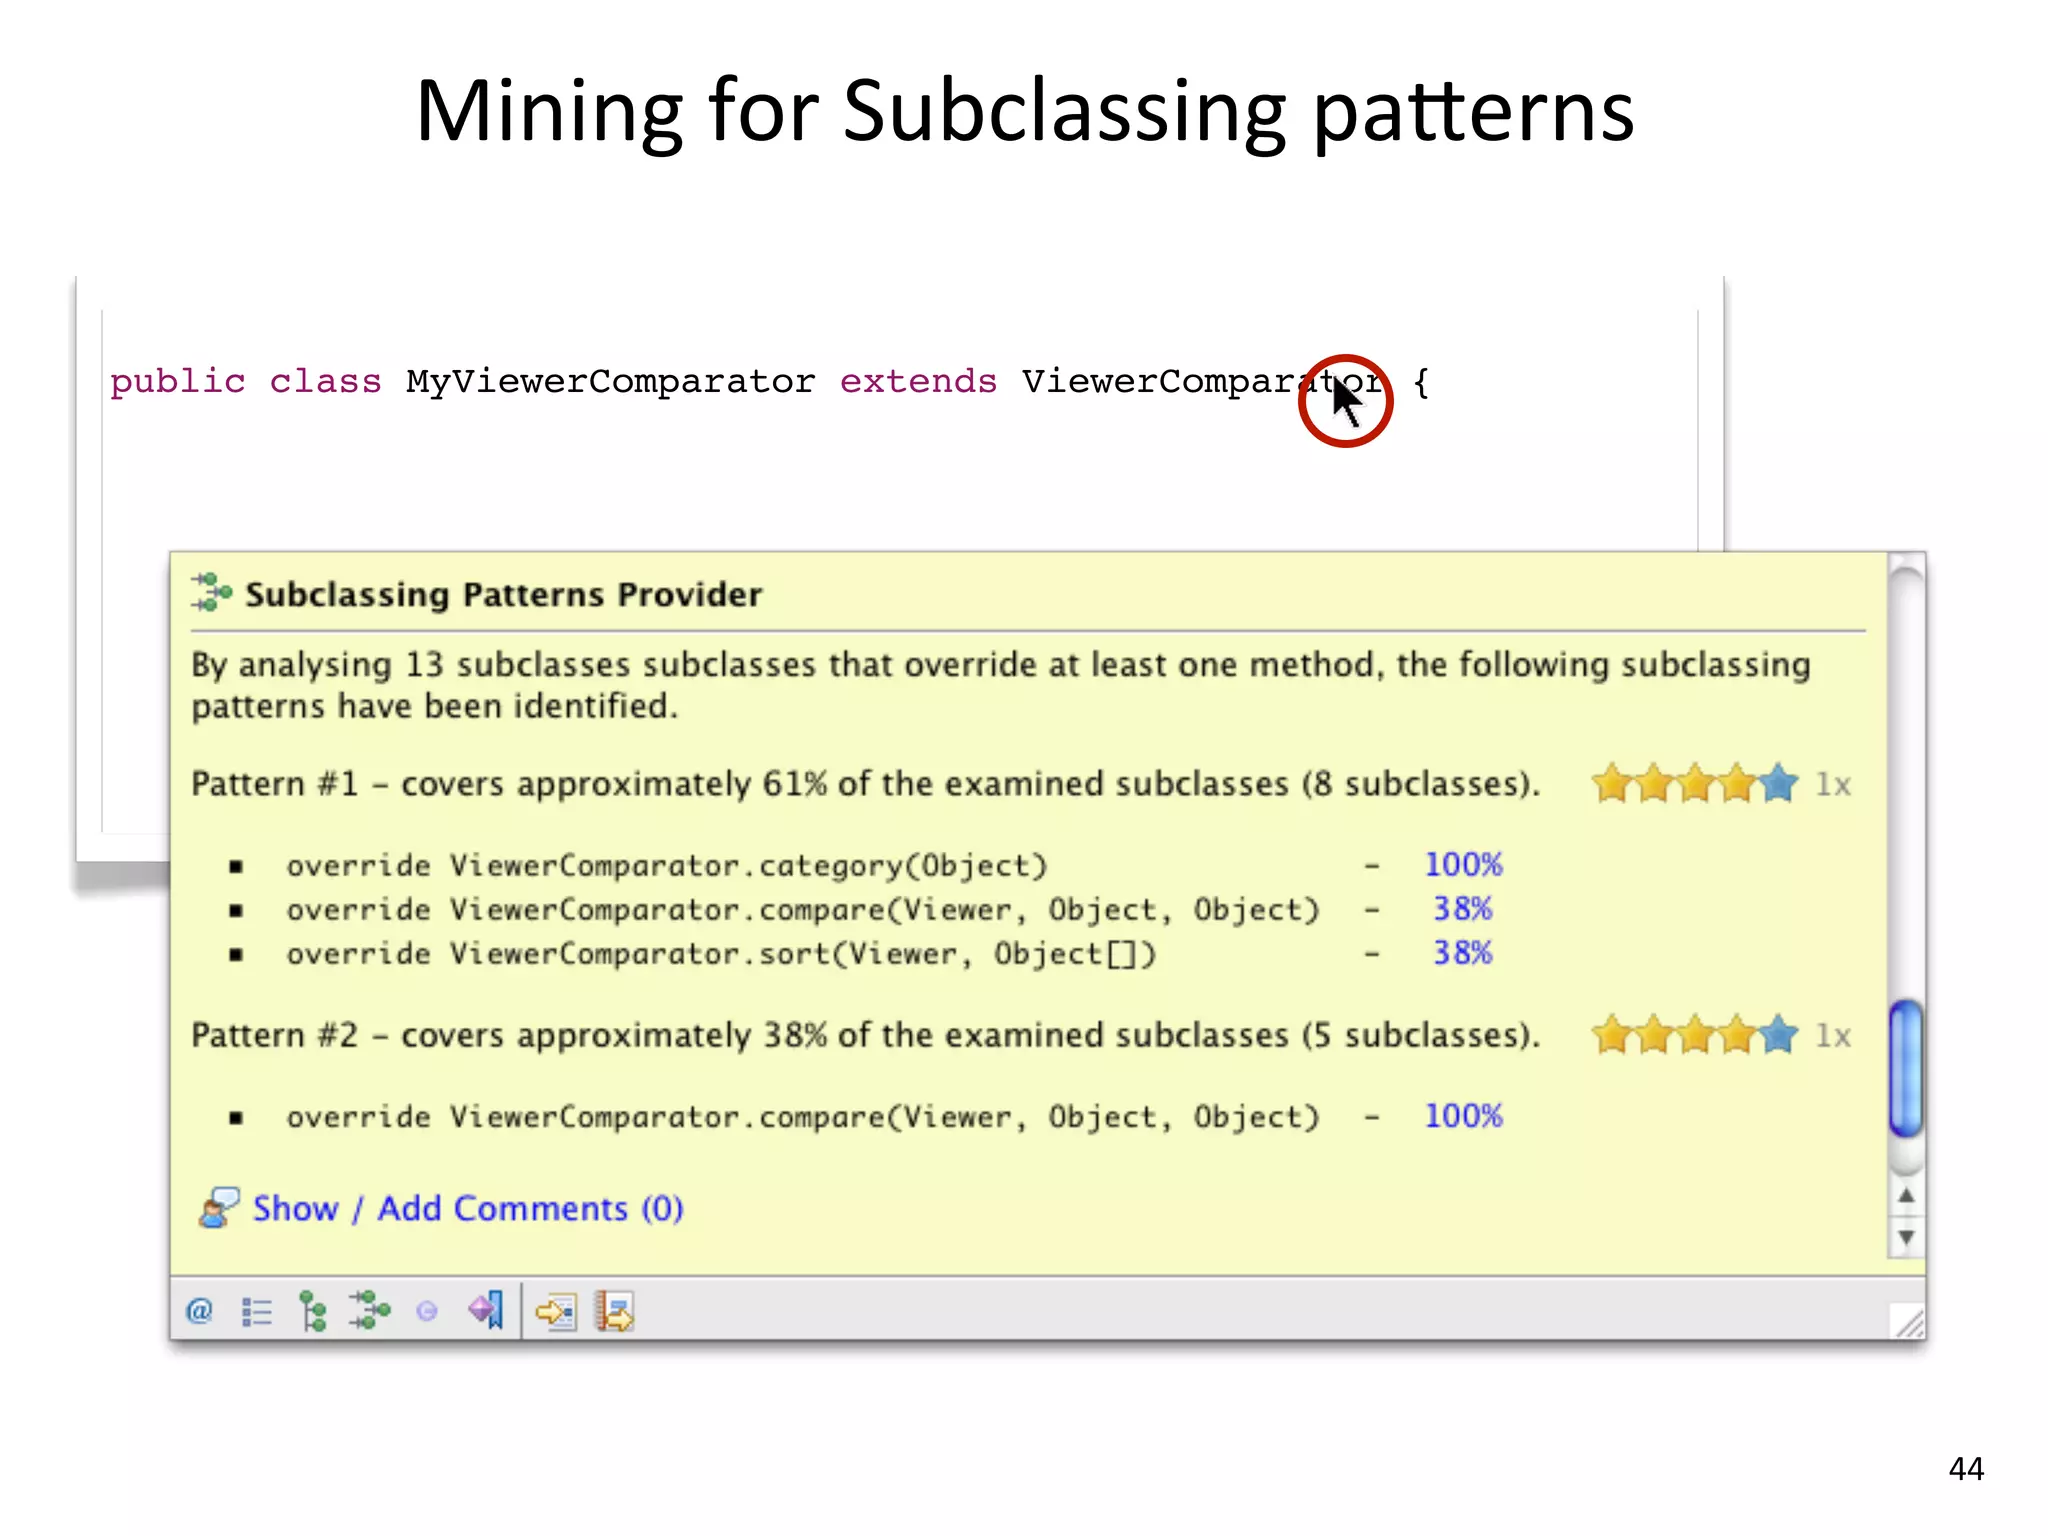Click '1x' rating count beside Pattern #2
This screenshot has width=2048, height=1536.
[x=1834, y=1035]
